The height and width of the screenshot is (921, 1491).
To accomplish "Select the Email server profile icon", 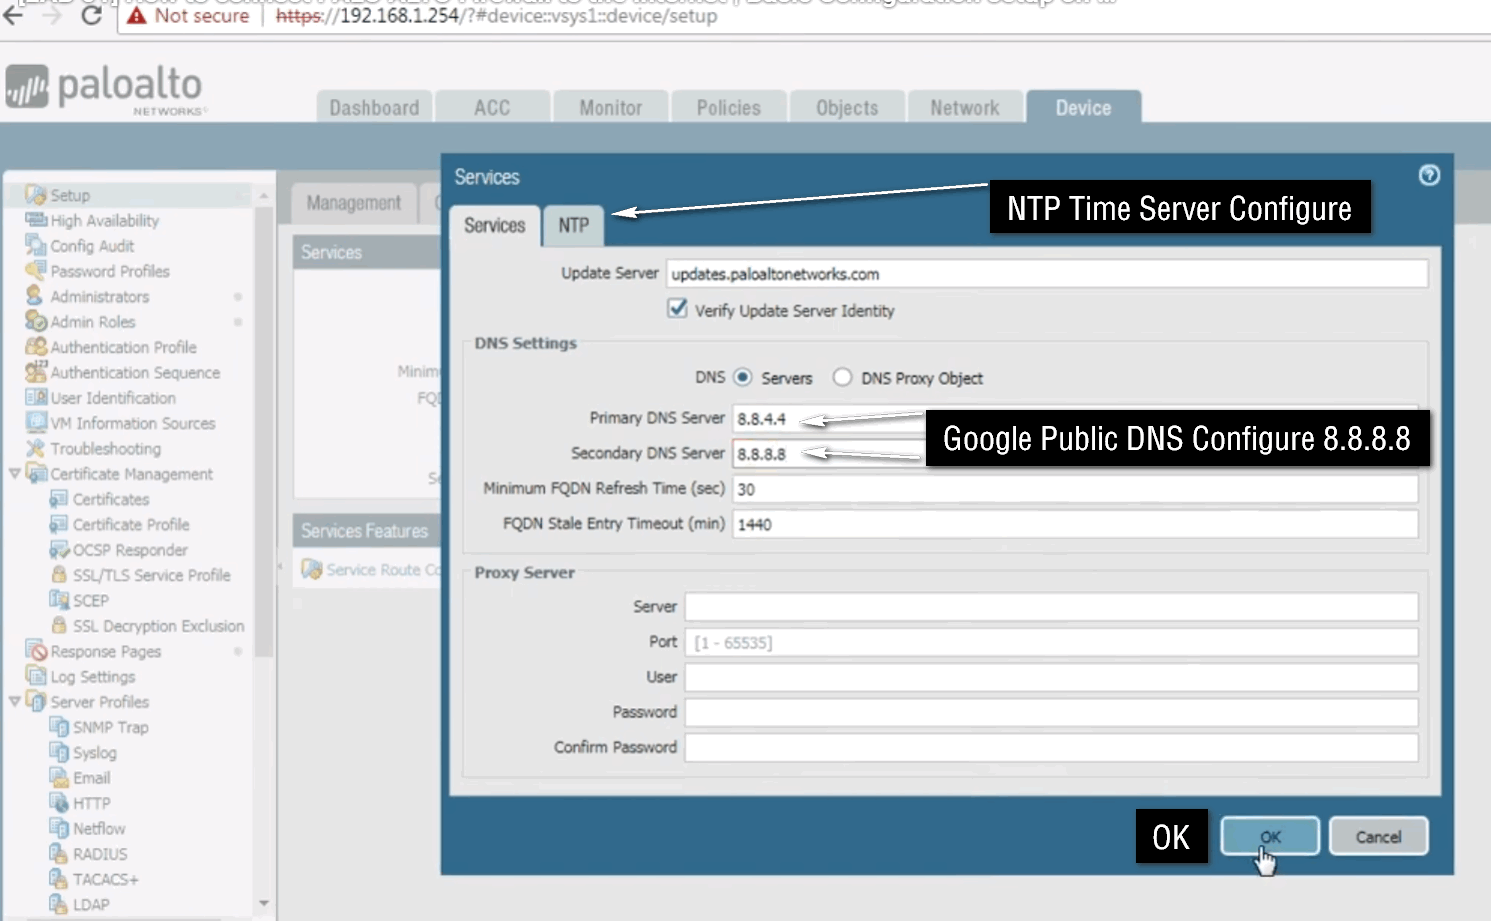I will 59,778.
